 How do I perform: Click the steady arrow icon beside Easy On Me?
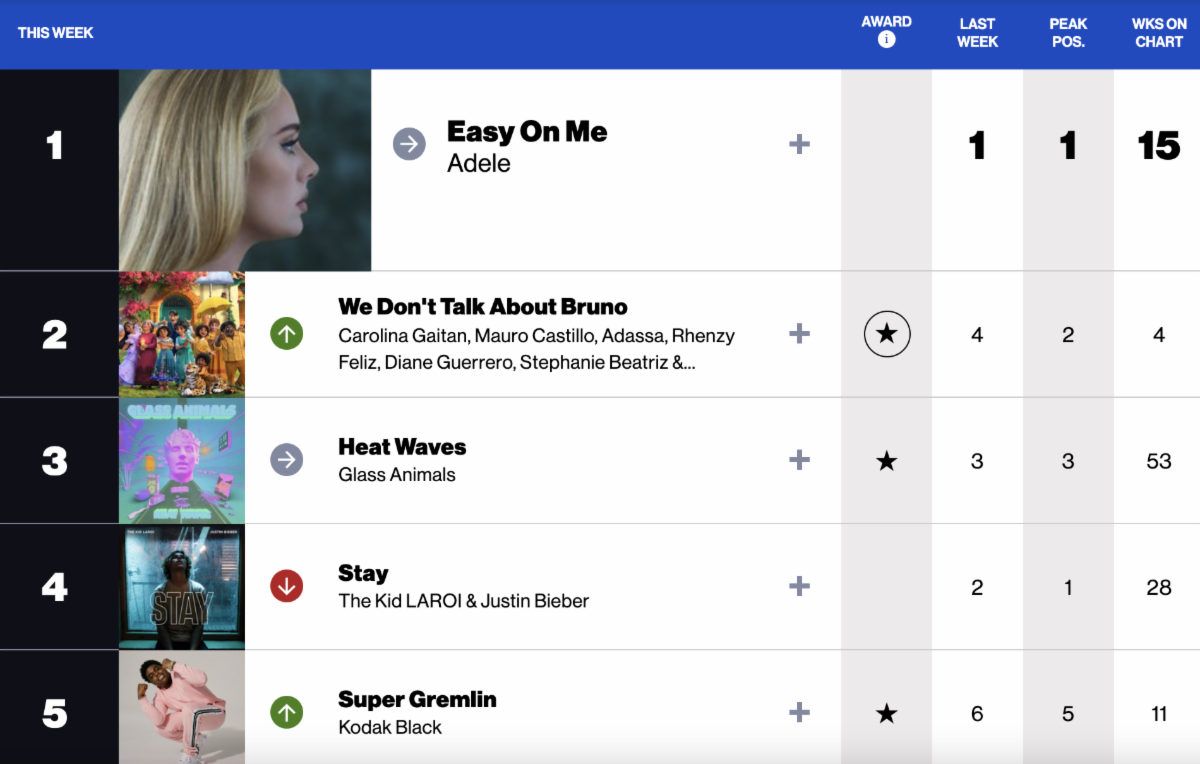tap(409, 145)
